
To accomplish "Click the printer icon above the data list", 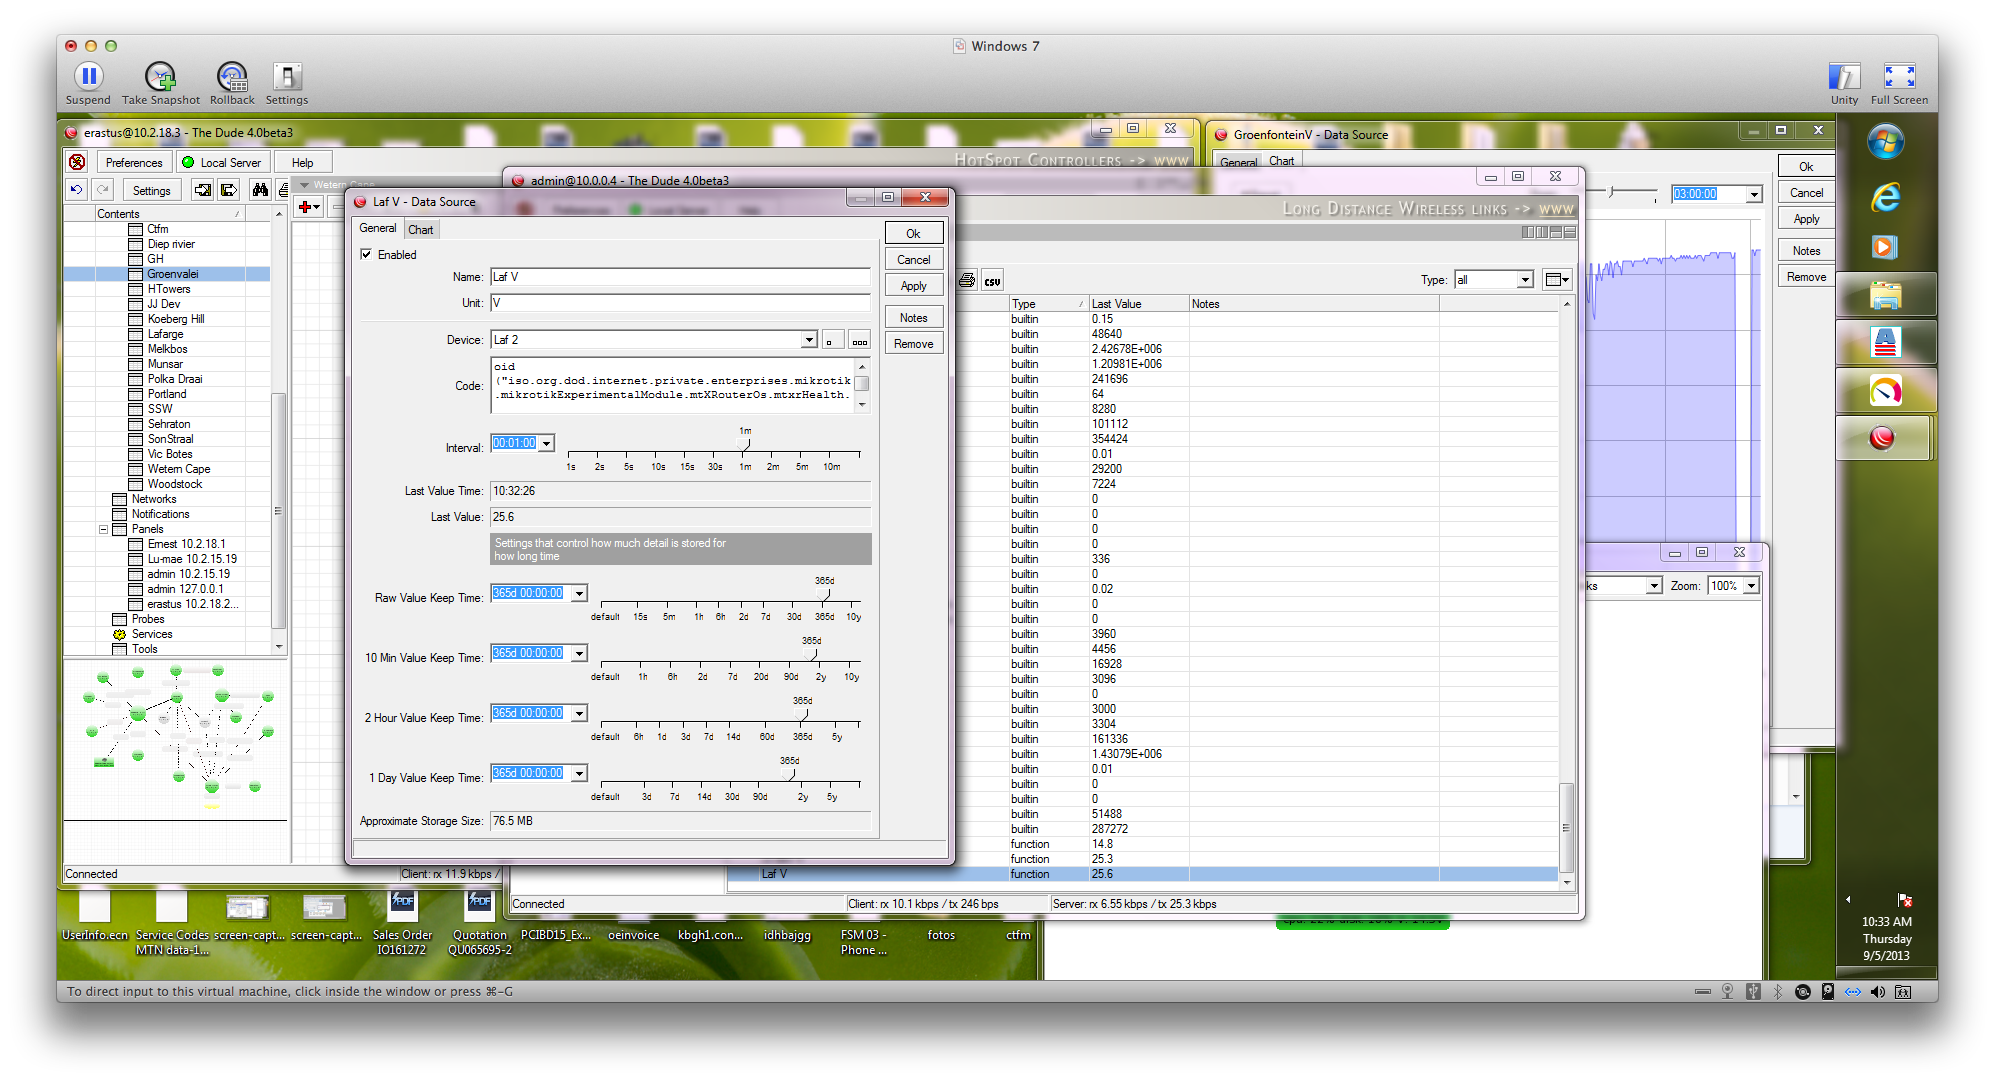I will click(966, 280).
